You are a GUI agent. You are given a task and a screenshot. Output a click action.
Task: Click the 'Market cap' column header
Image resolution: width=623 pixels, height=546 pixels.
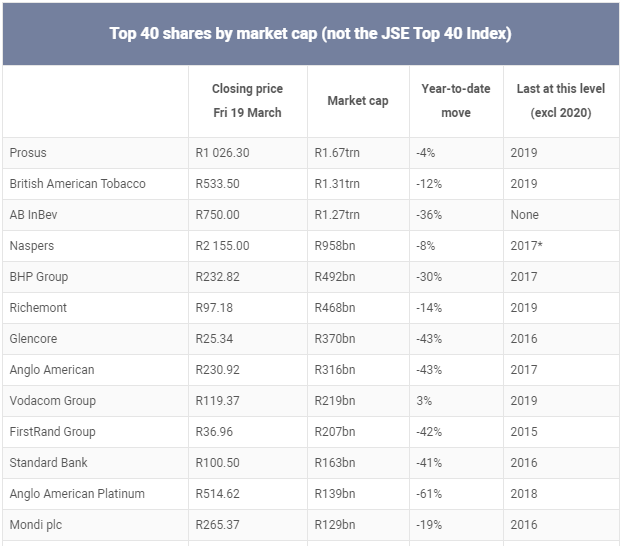pyautogui.click(x=358, y=101)
